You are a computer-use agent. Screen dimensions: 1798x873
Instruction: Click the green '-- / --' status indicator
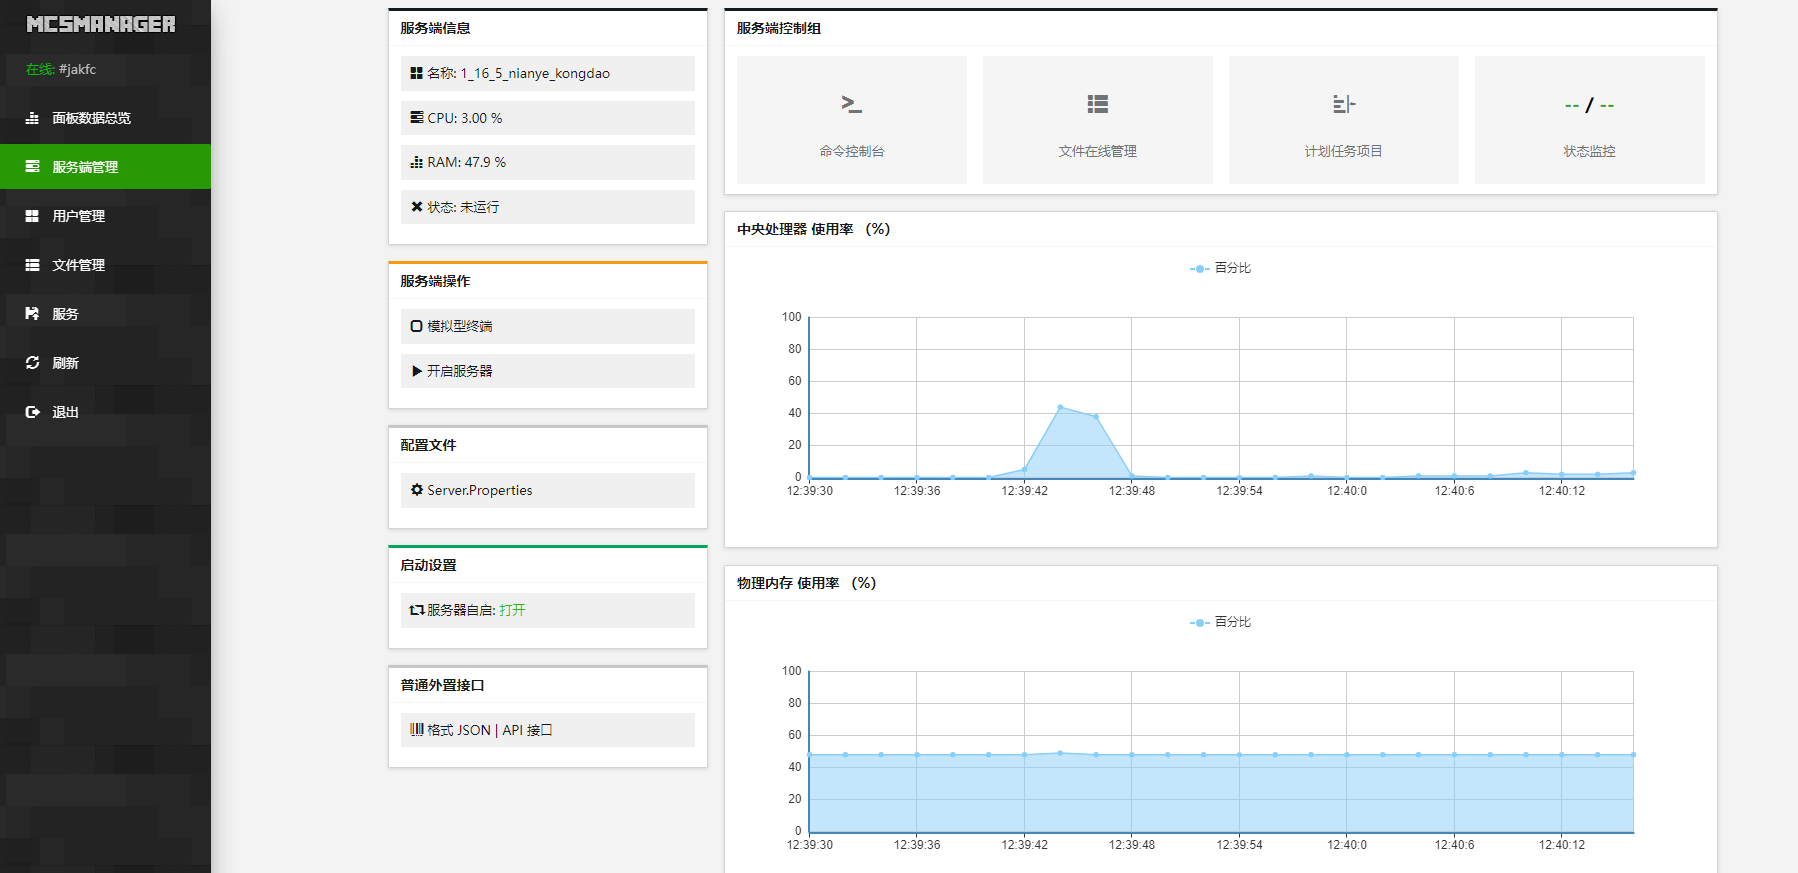pyautogui.click(x=1590, y=105)
